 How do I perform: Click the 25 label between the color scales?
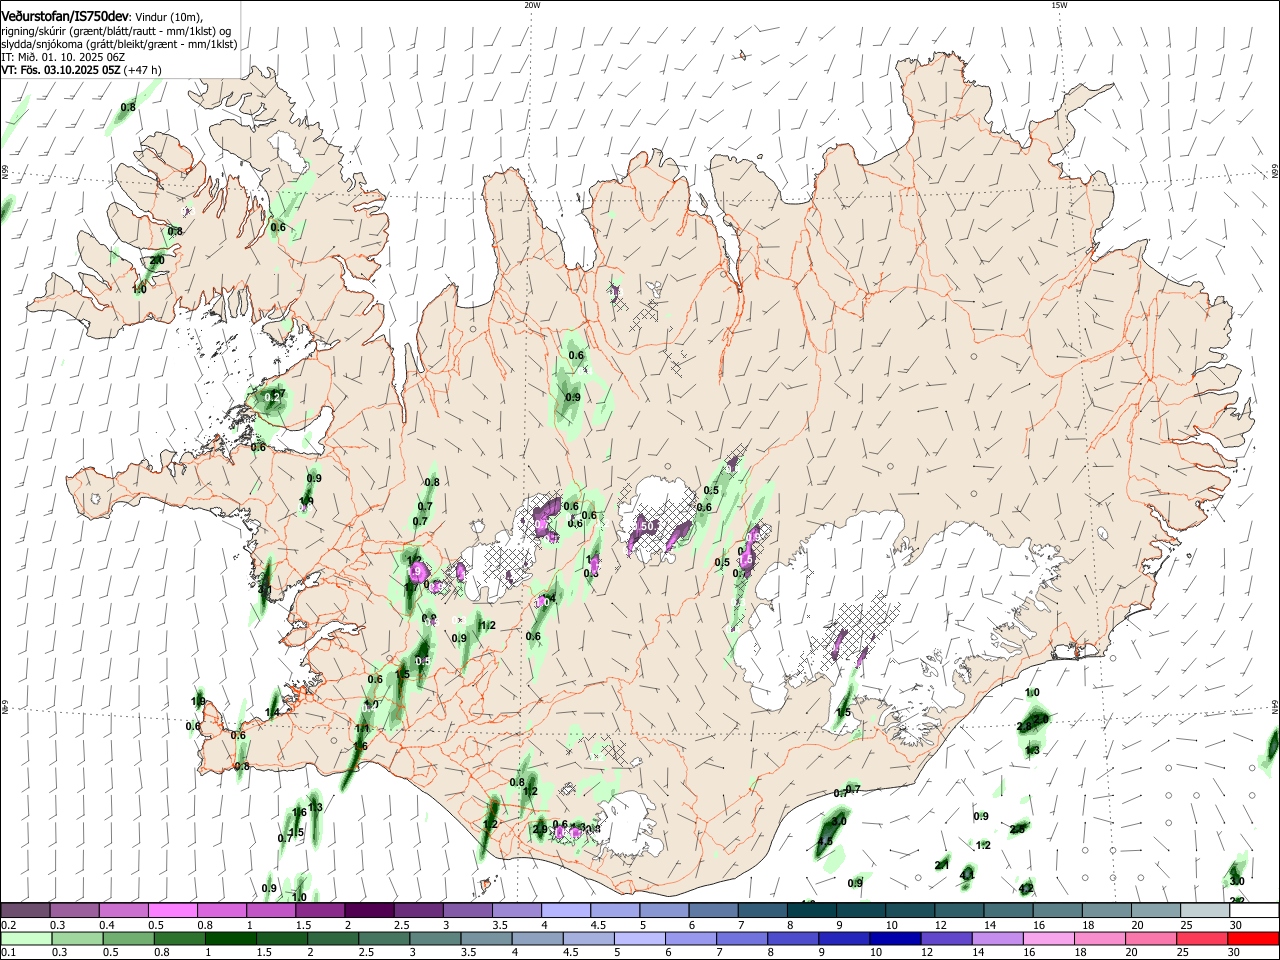coord(1185,925)
